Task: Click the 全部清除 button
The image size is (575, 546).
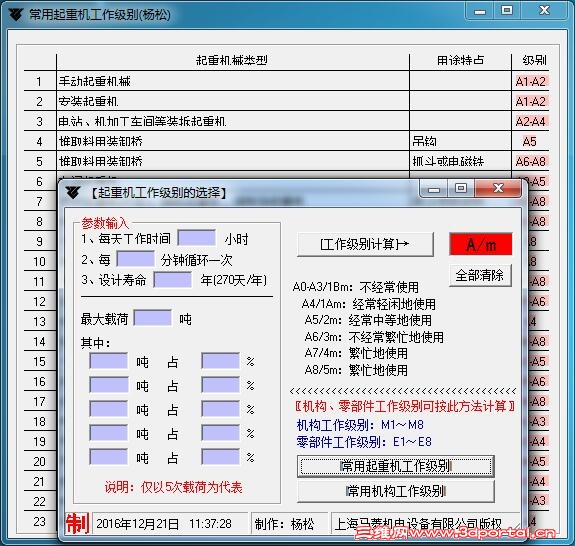Action: coord(480,275)
